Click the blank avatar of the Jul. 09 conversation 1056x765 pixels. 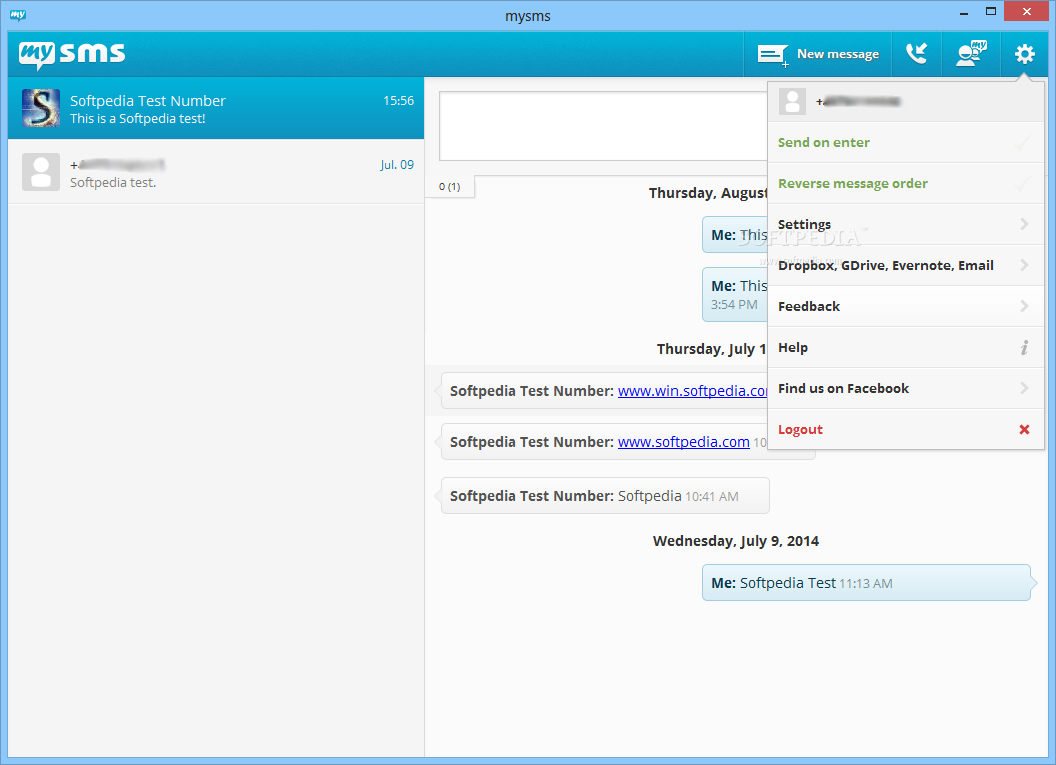coord(40,172)
